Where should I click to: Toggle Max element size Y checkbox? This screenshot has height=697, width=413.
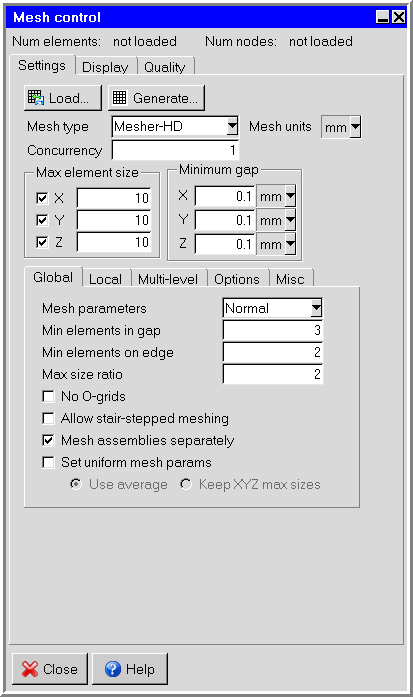pyautogui.click(x=42, y=220)
